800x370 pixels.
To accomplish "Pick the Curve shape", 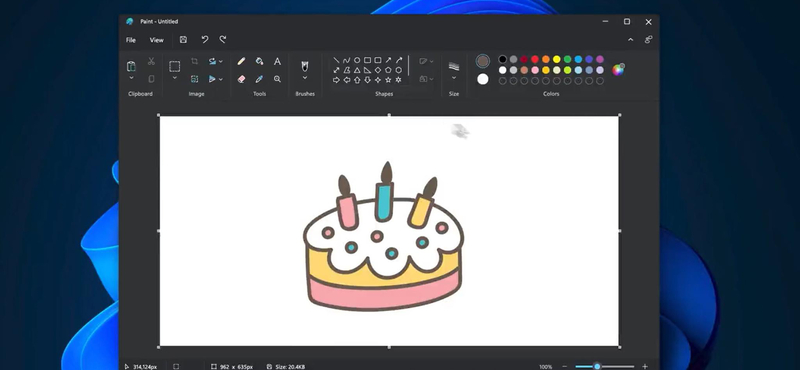I will pos(346,60).
